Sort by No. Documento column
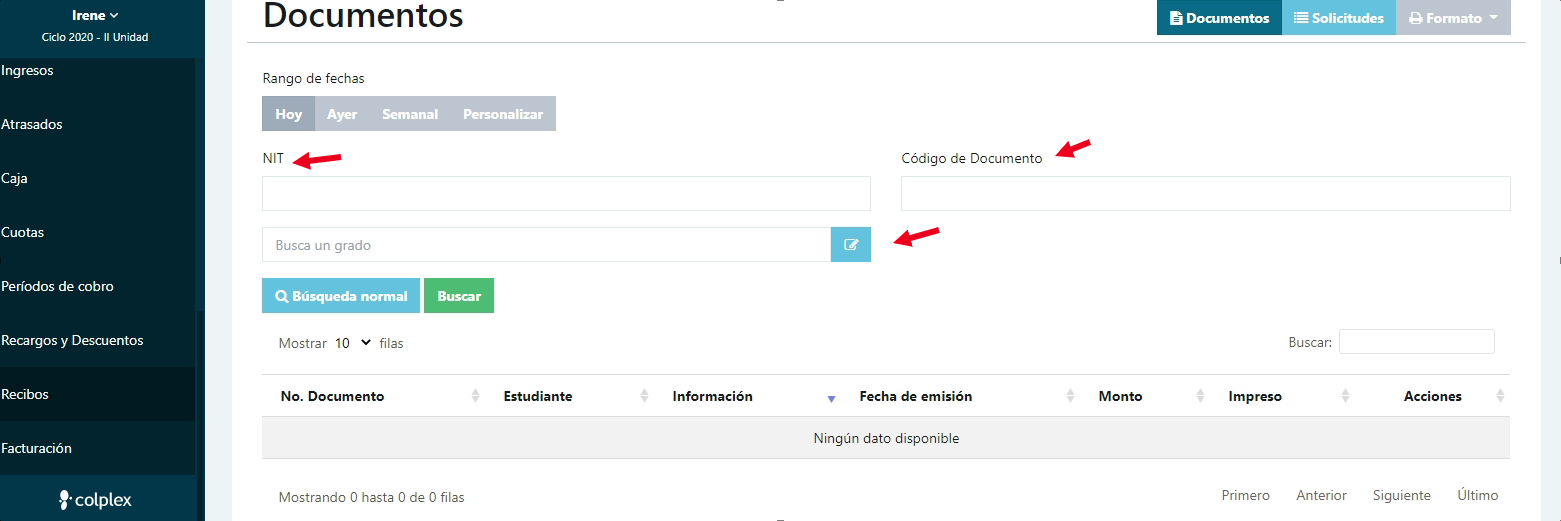Screen dimensions: 1561x521 tap(373, 396)
